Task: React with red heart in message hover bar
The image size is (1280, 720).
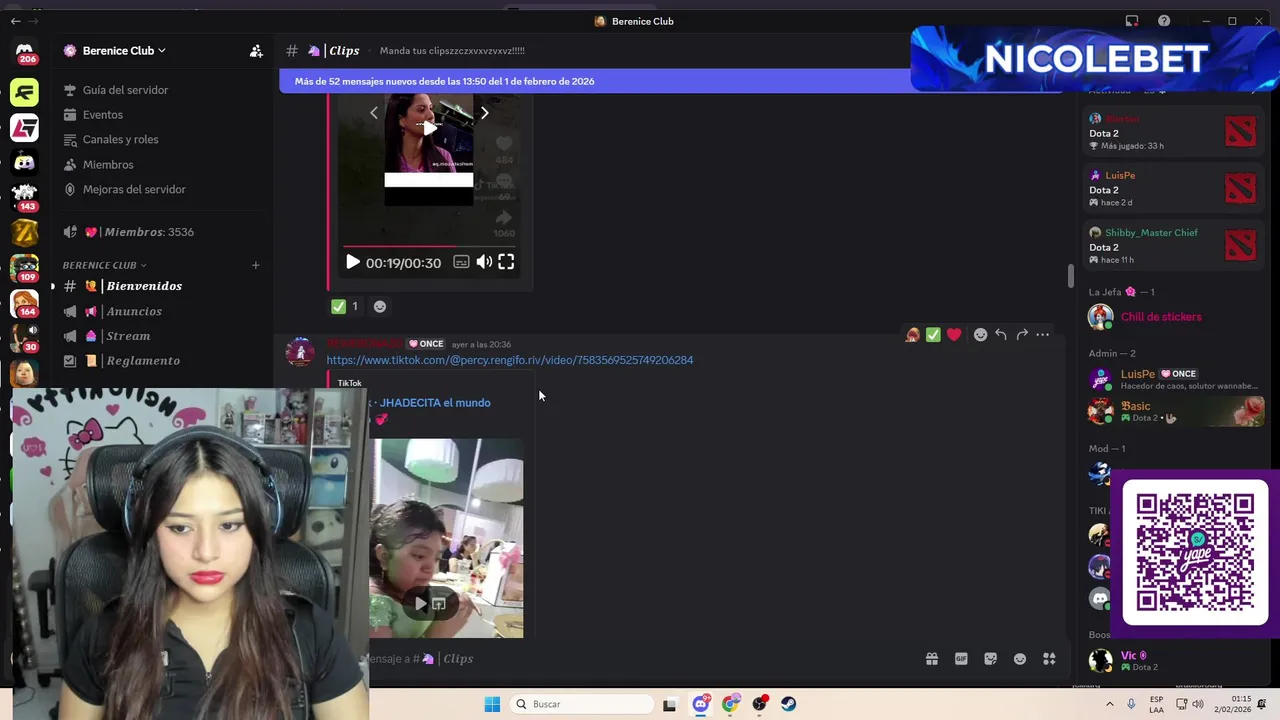Action: 954,335
